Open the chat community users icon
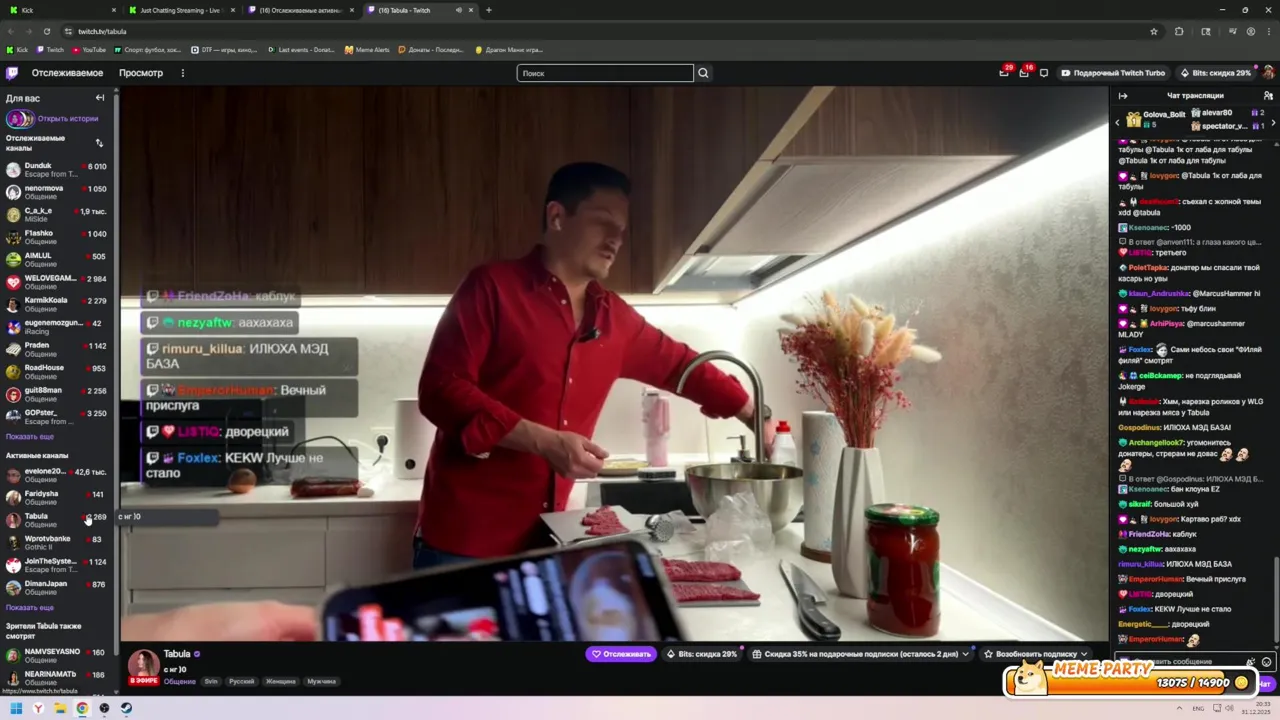The image size is (1280, 720). click(x=1268, y=96)
